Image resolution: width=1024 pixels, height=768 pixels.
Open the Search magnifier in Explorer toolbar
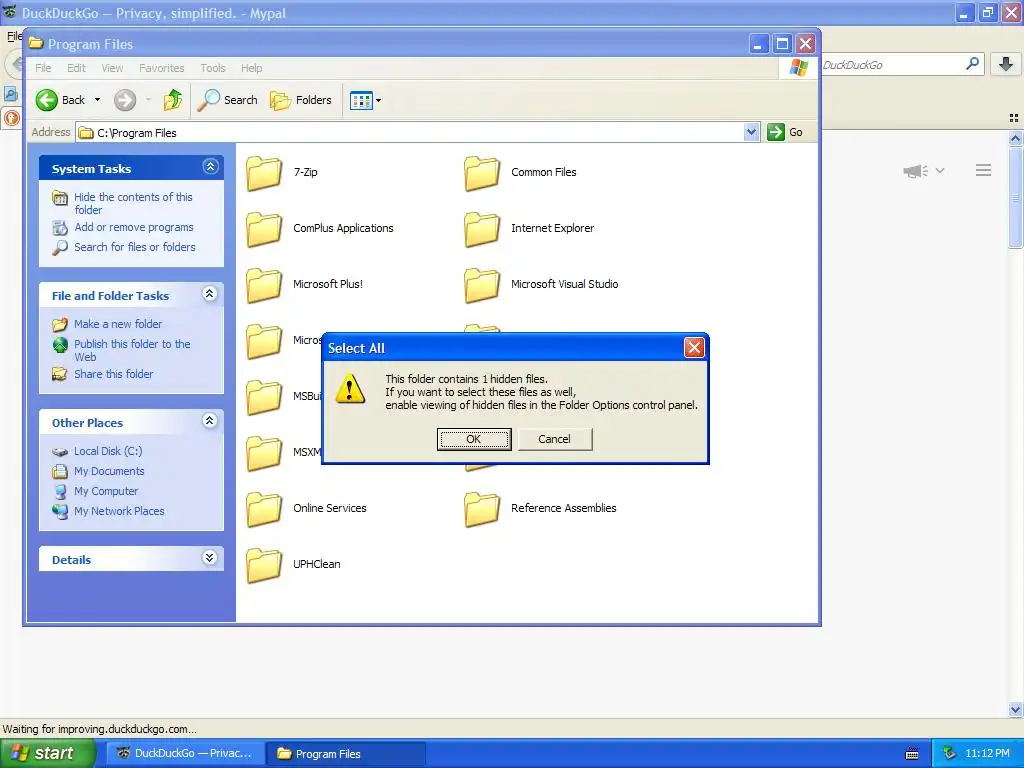pos(228,100)
